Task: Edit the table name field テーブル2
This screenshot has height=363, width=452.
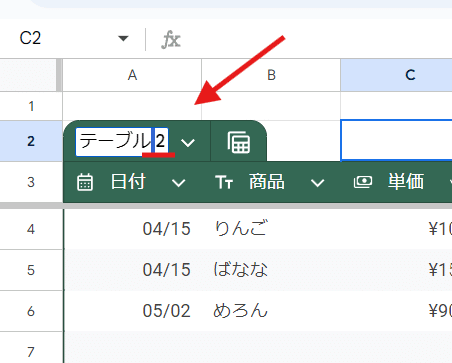Action: (122, 142)
